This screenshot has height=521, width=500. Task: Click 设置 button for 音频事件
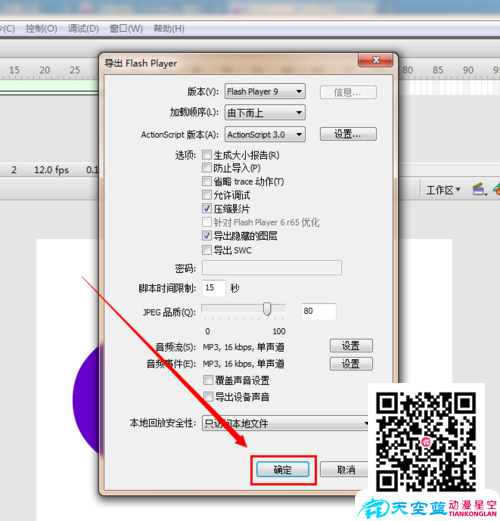coord(351,364)
